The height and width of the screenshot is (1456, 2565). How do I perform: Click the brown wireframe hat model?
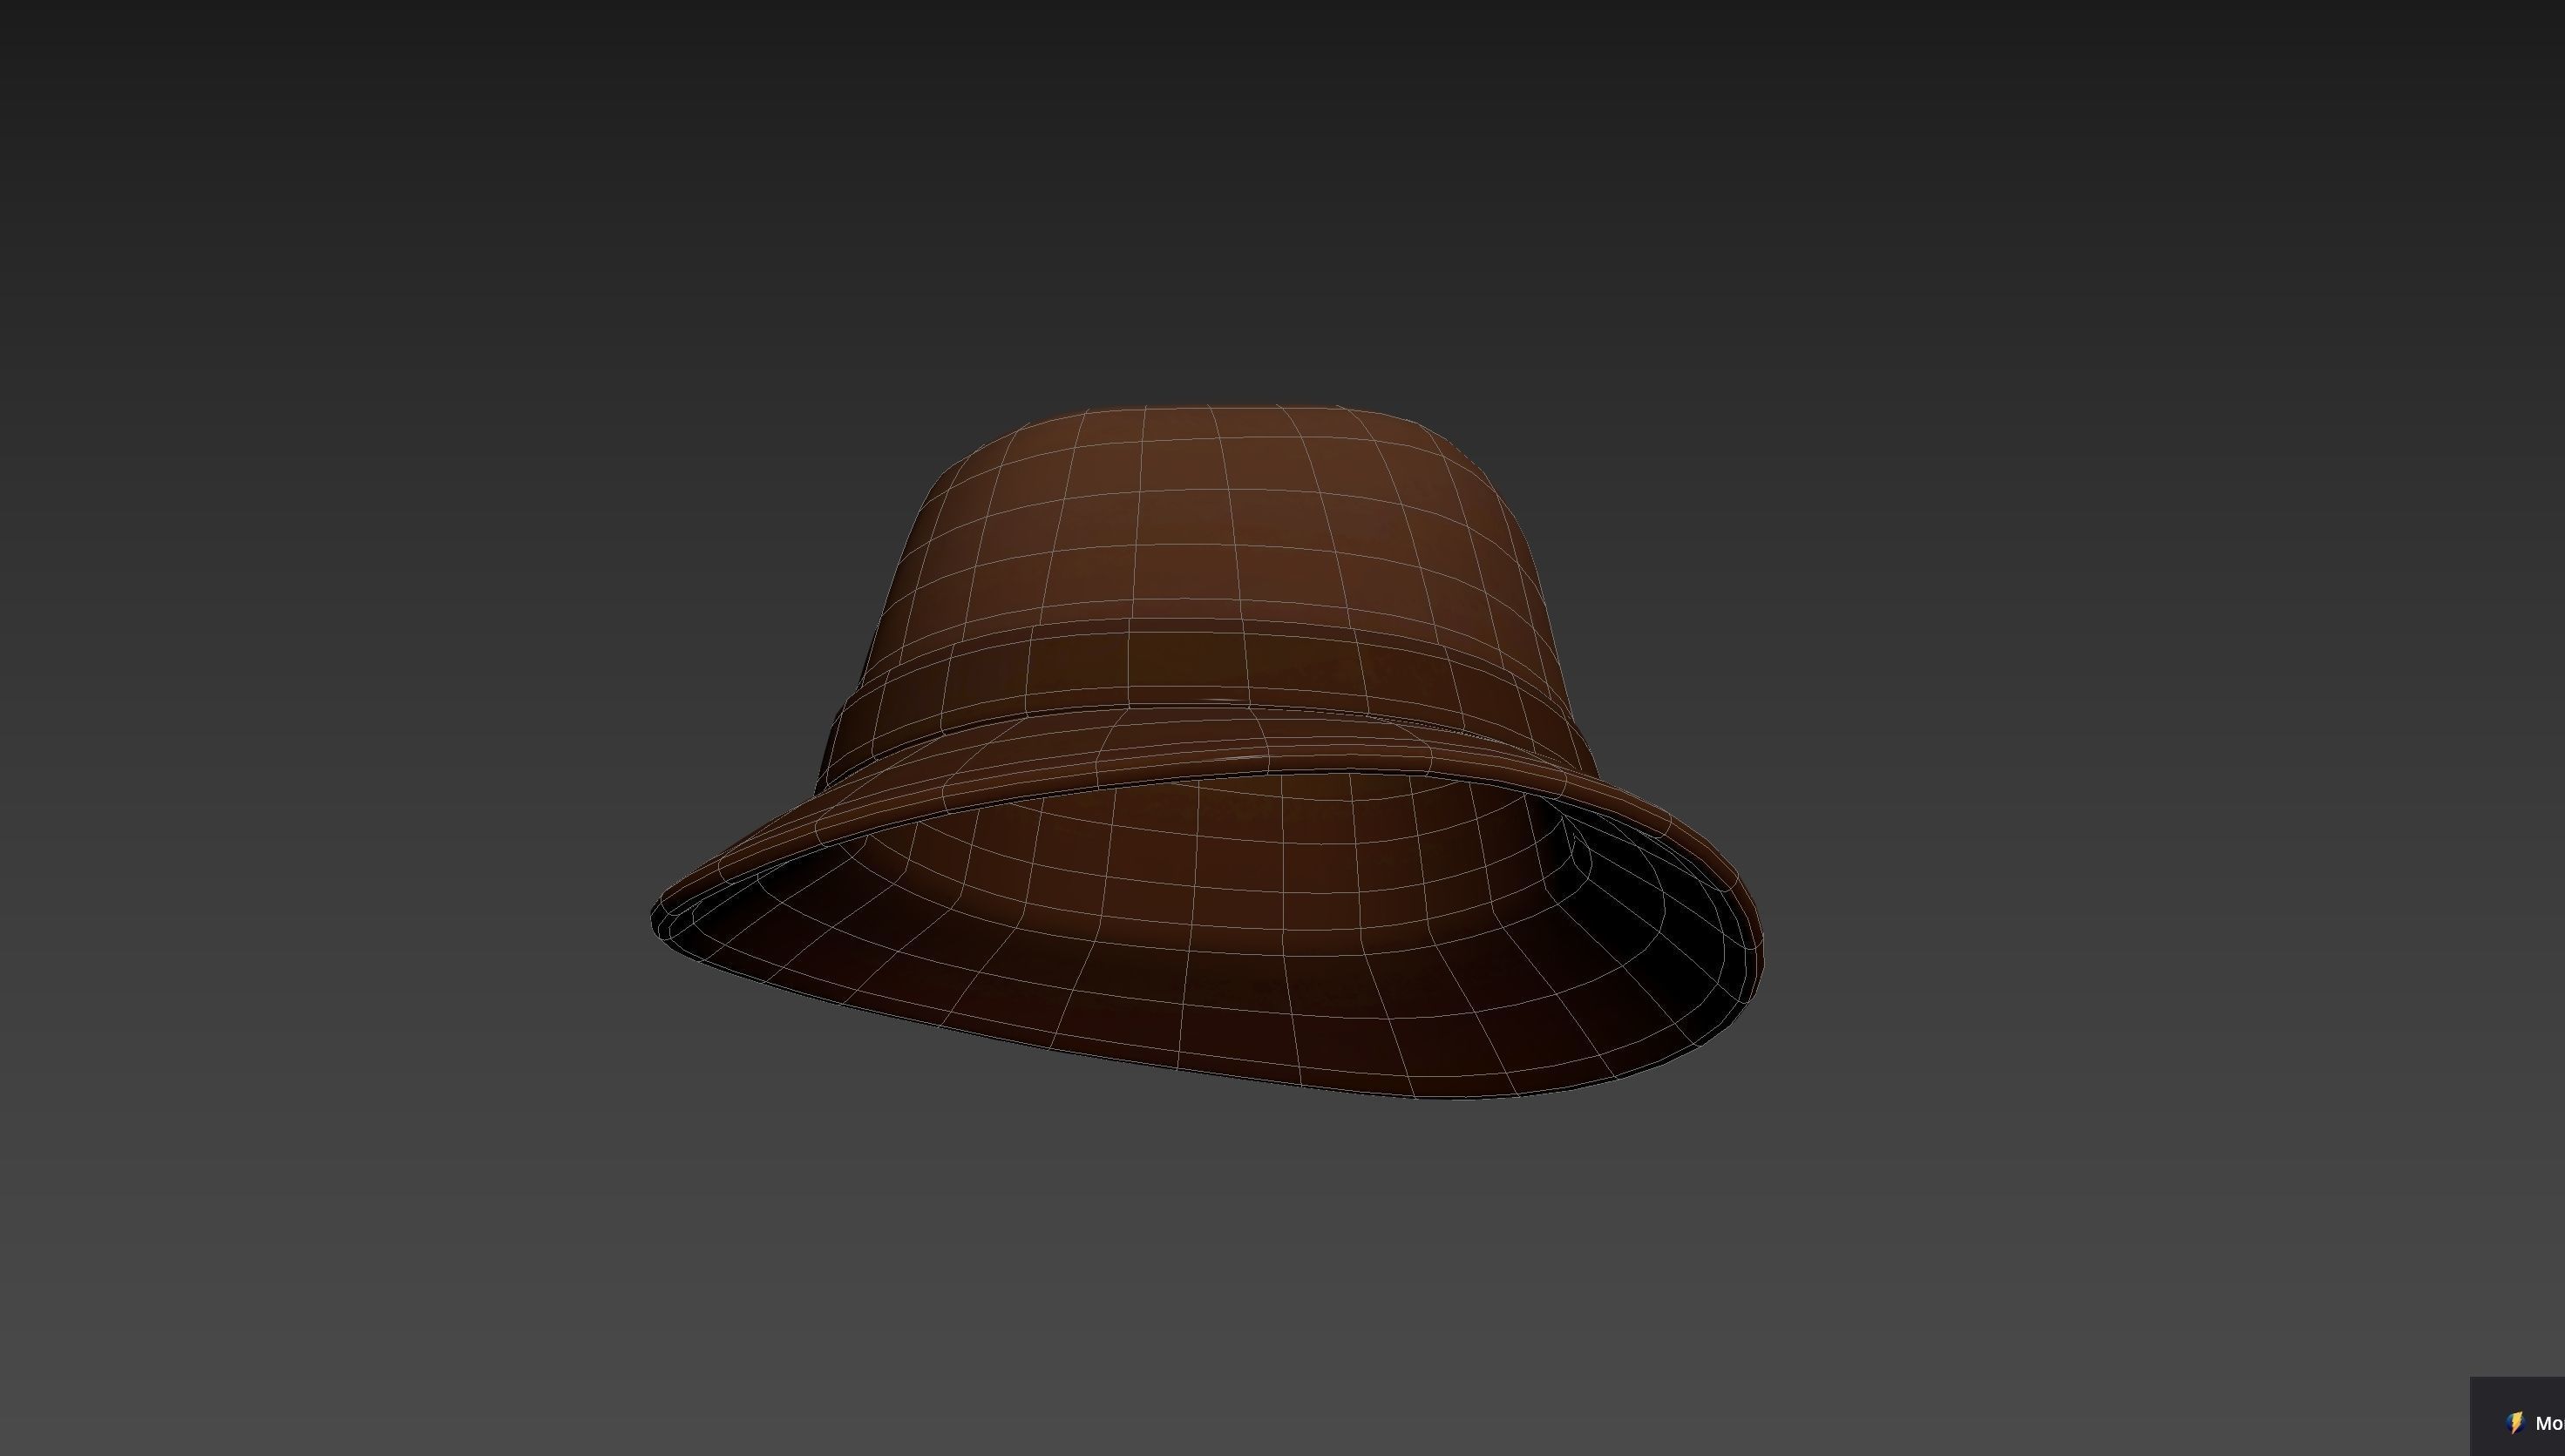(x=1207, y=752)
